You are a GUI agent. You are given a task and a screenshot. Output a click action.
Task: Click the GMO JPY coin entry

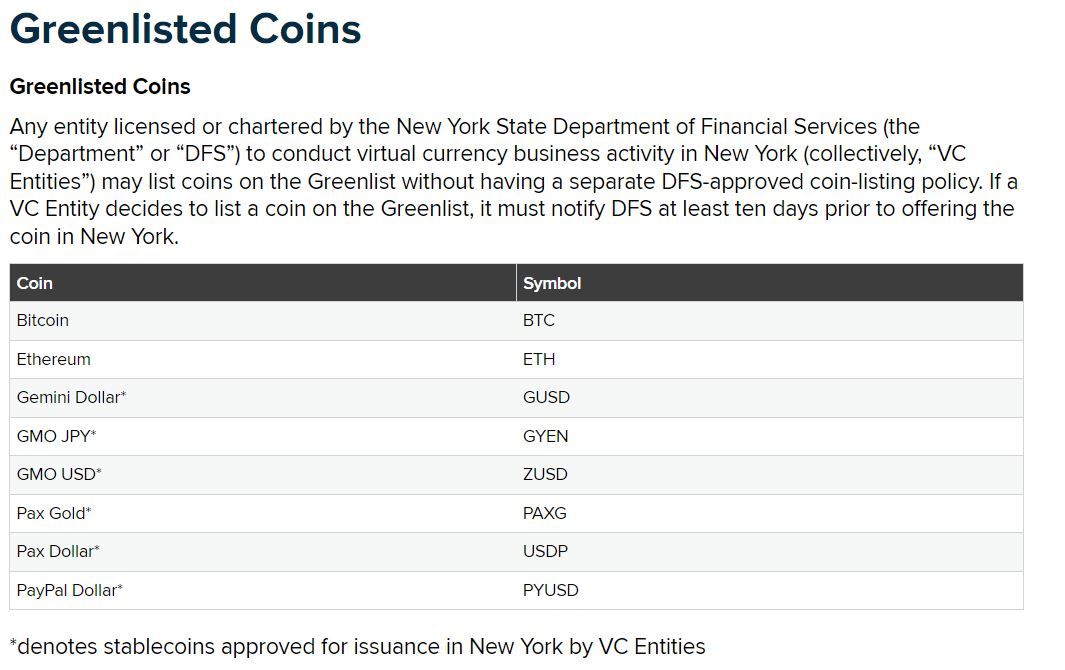click(56, 436)
